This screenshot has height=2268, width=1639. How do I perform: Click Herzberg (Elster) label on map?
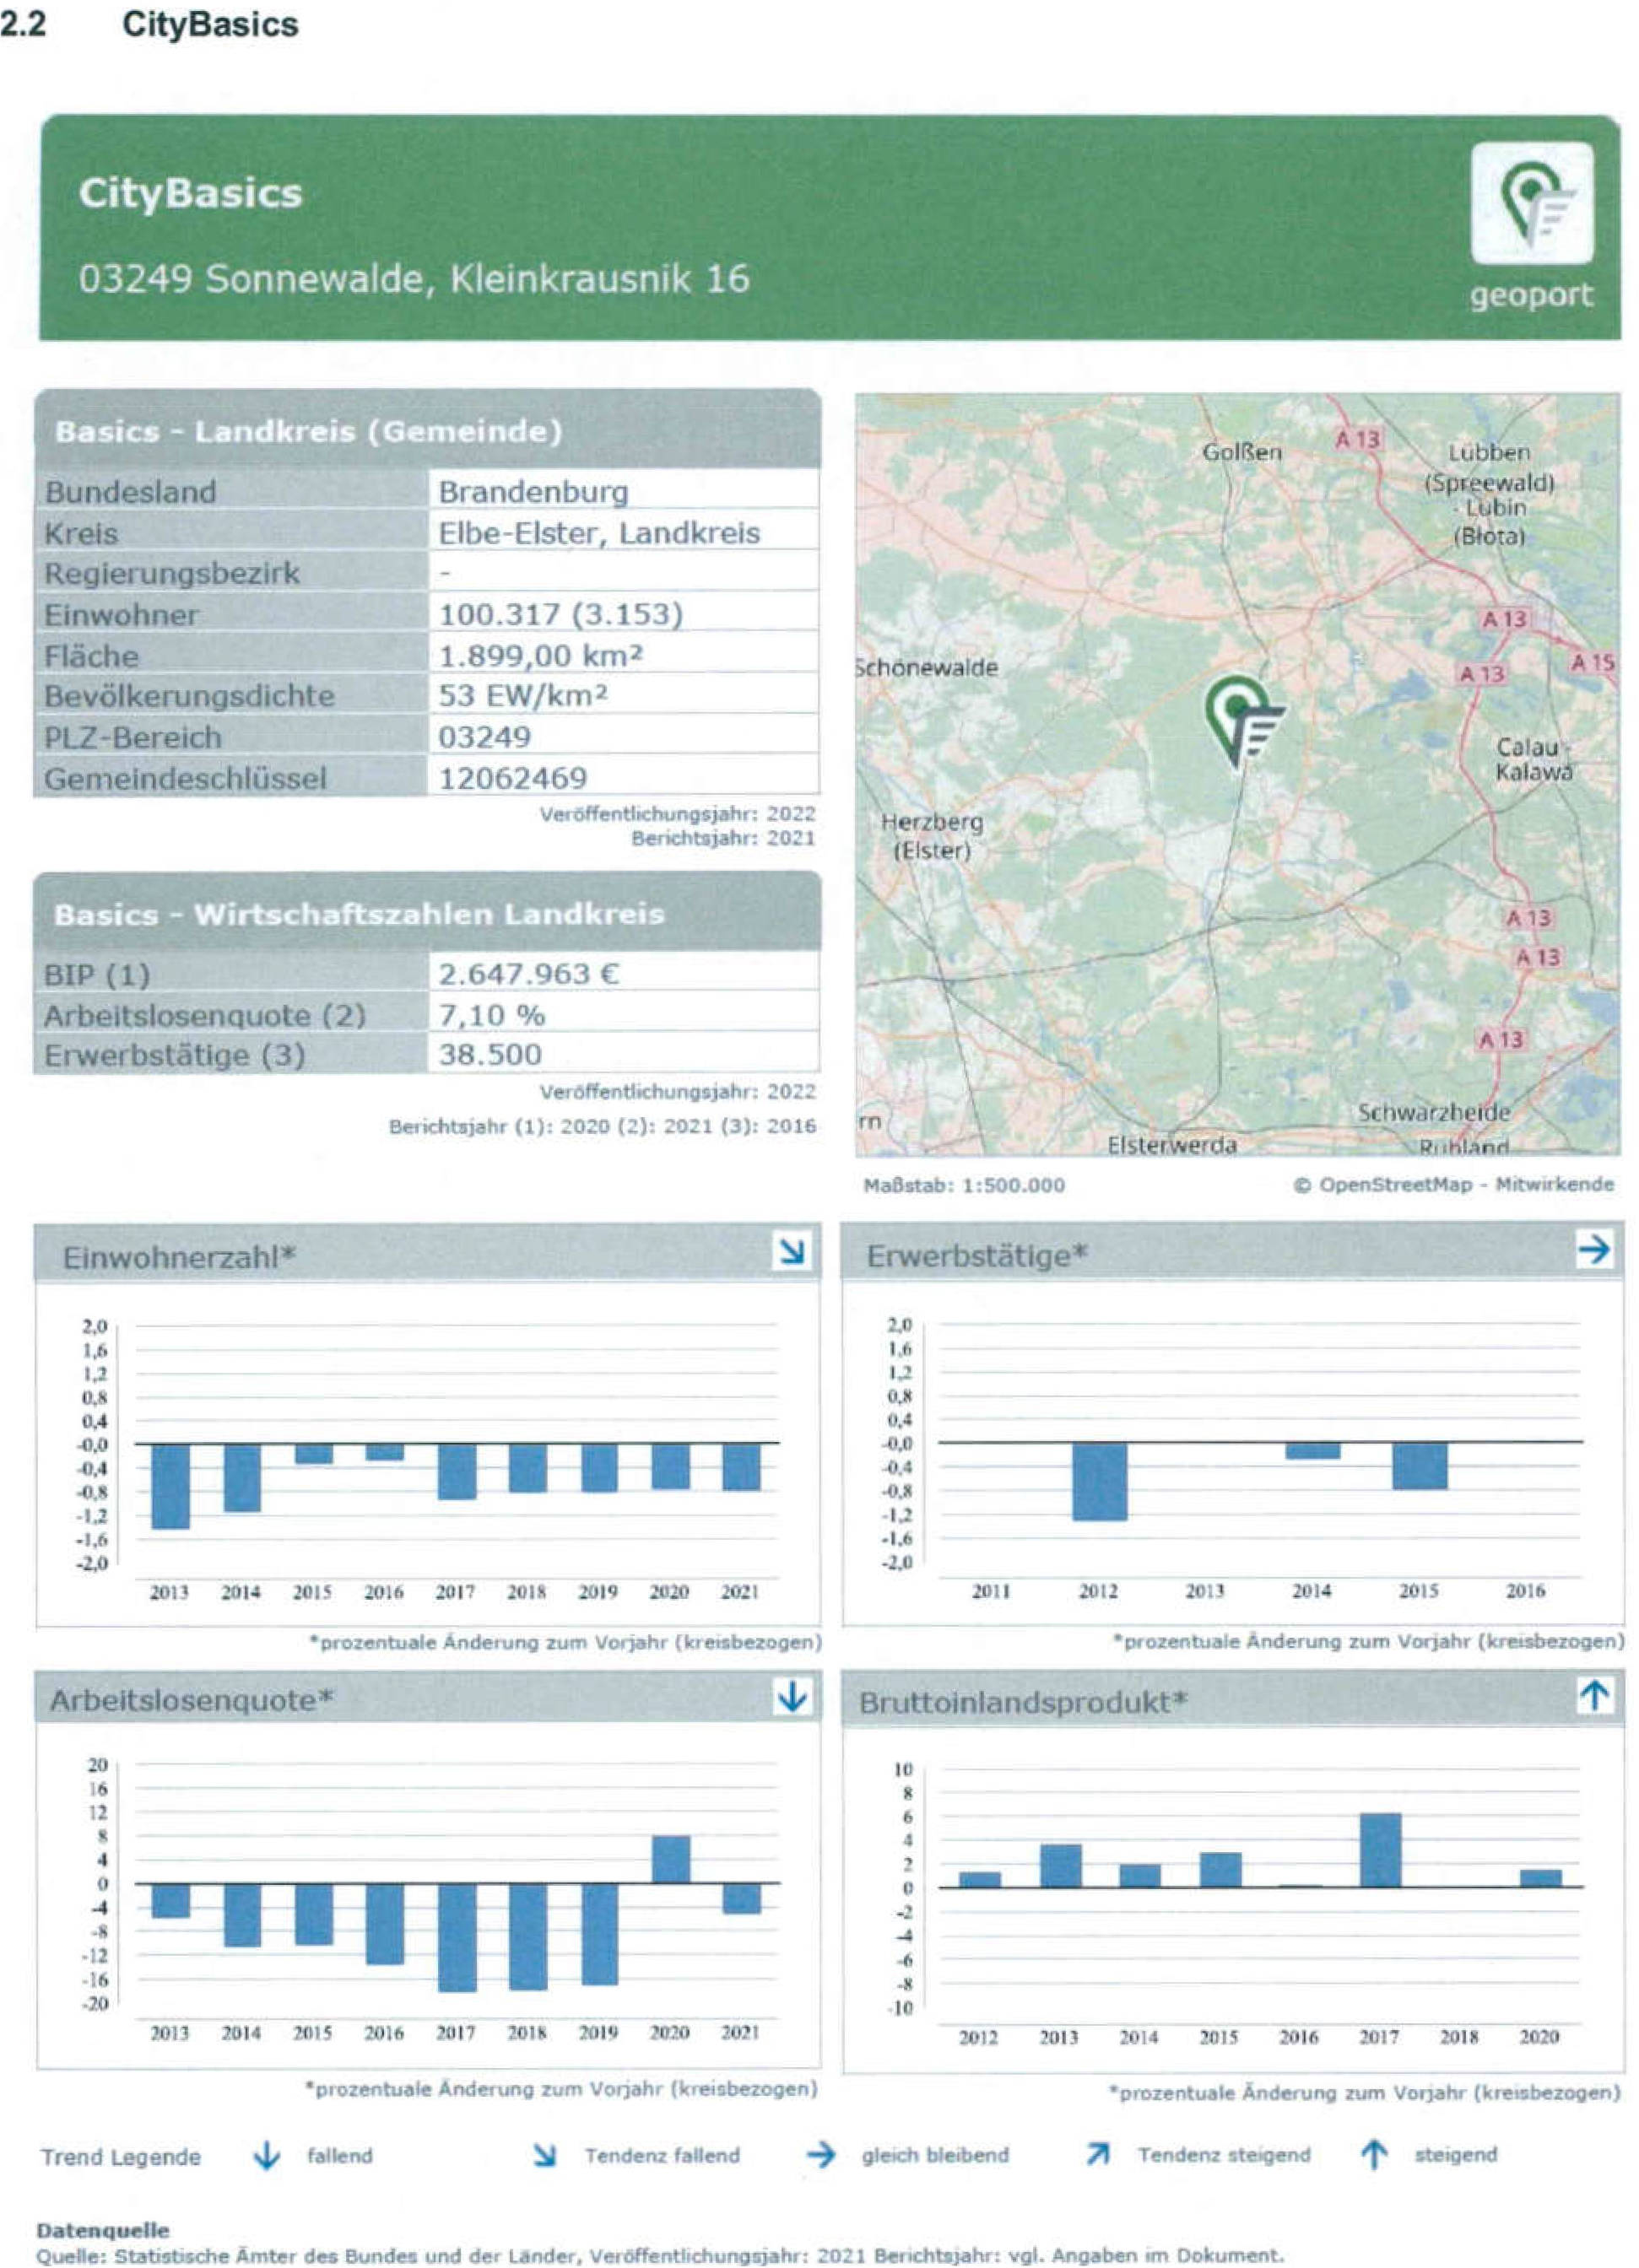(931, 836)
